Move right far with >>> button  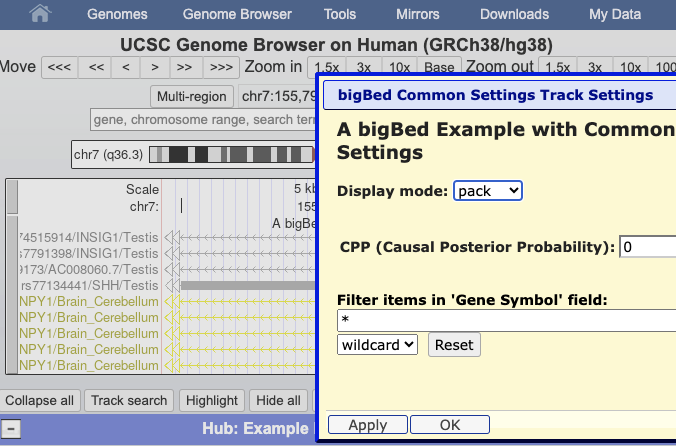[x=221, y=67]
